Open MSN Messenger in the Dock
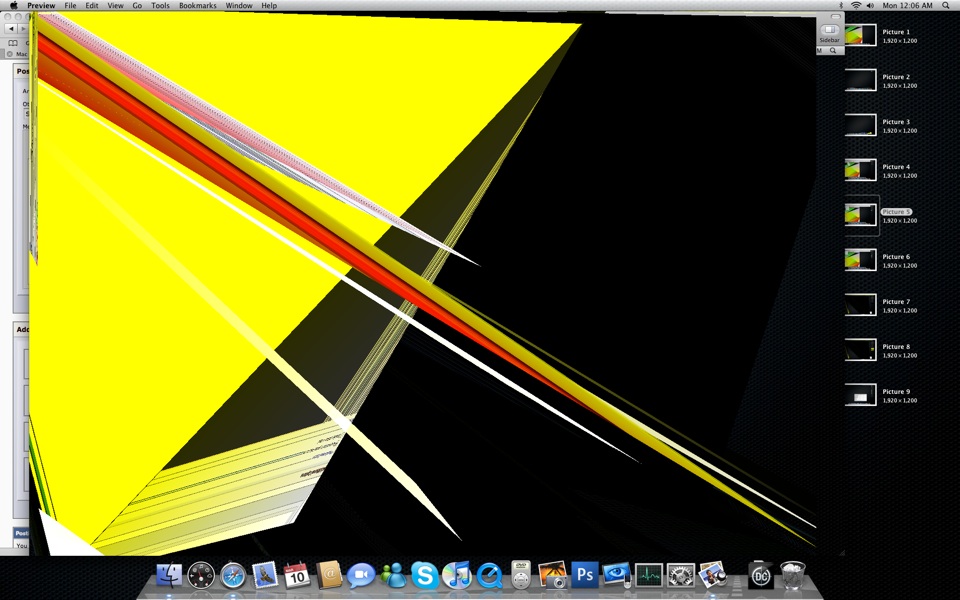This screenshot has height=600, width=960. (392, 576)
